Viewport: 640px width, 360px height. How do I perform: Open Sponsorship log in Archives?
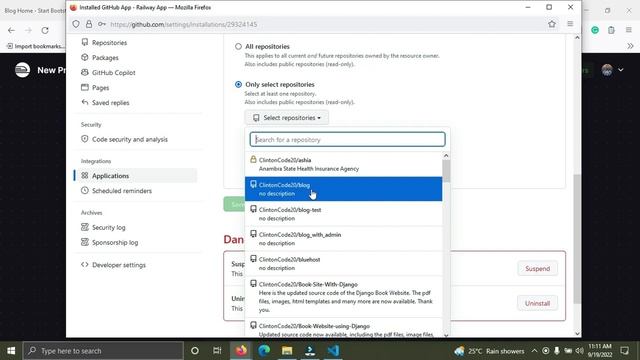tap(115, 242)
